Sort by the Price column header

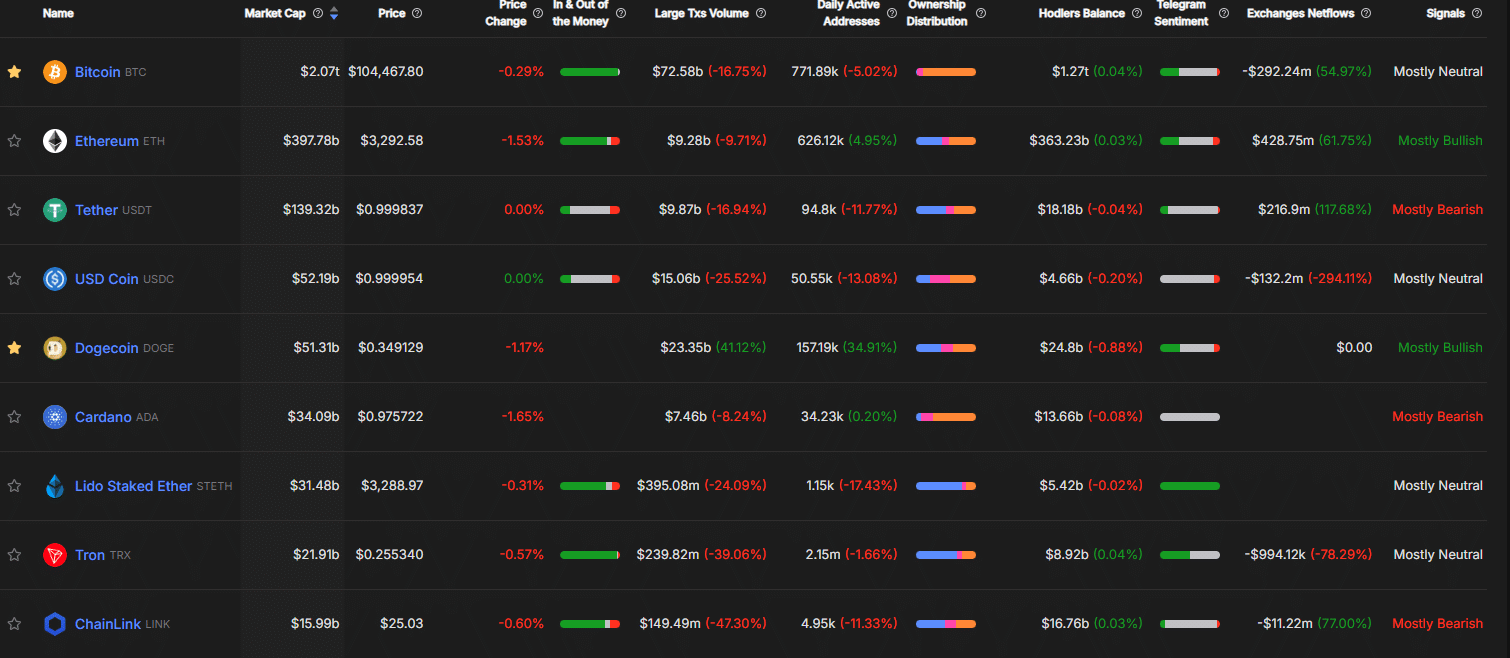pyautogui.click(x=392, y=14)
